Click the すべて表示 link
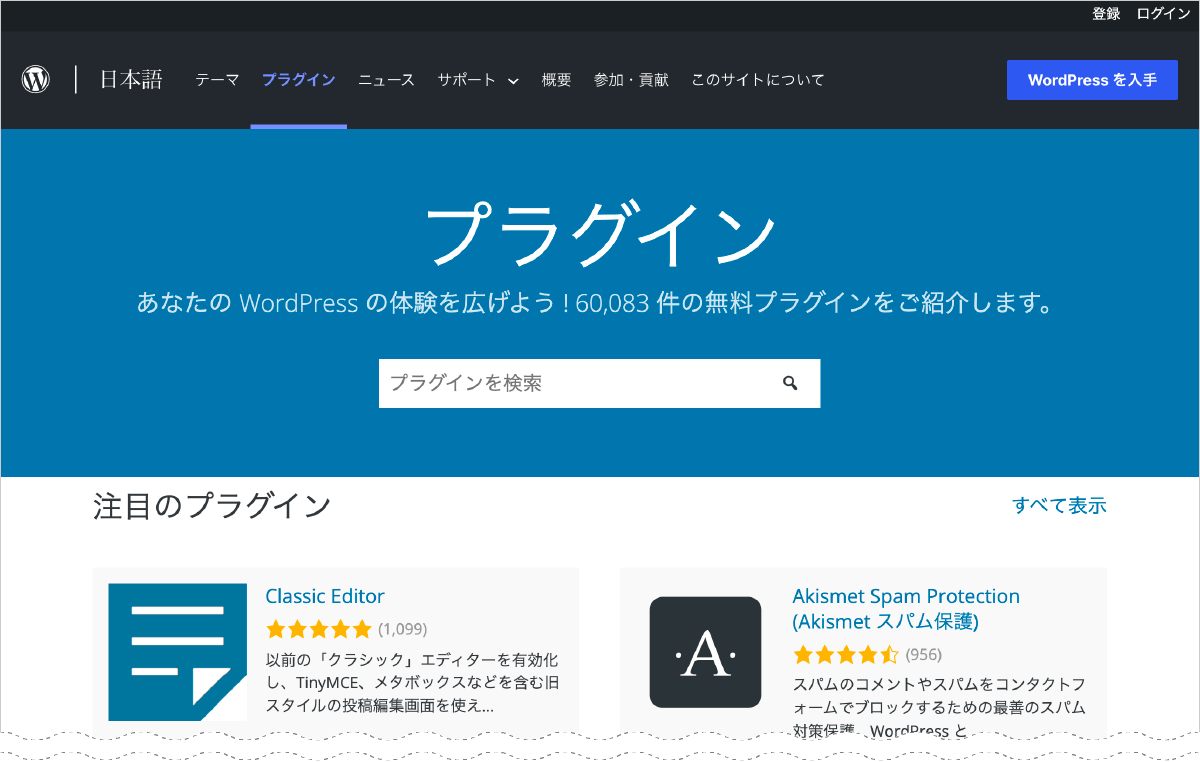 pyautogui.click(x=1059, y=505)
